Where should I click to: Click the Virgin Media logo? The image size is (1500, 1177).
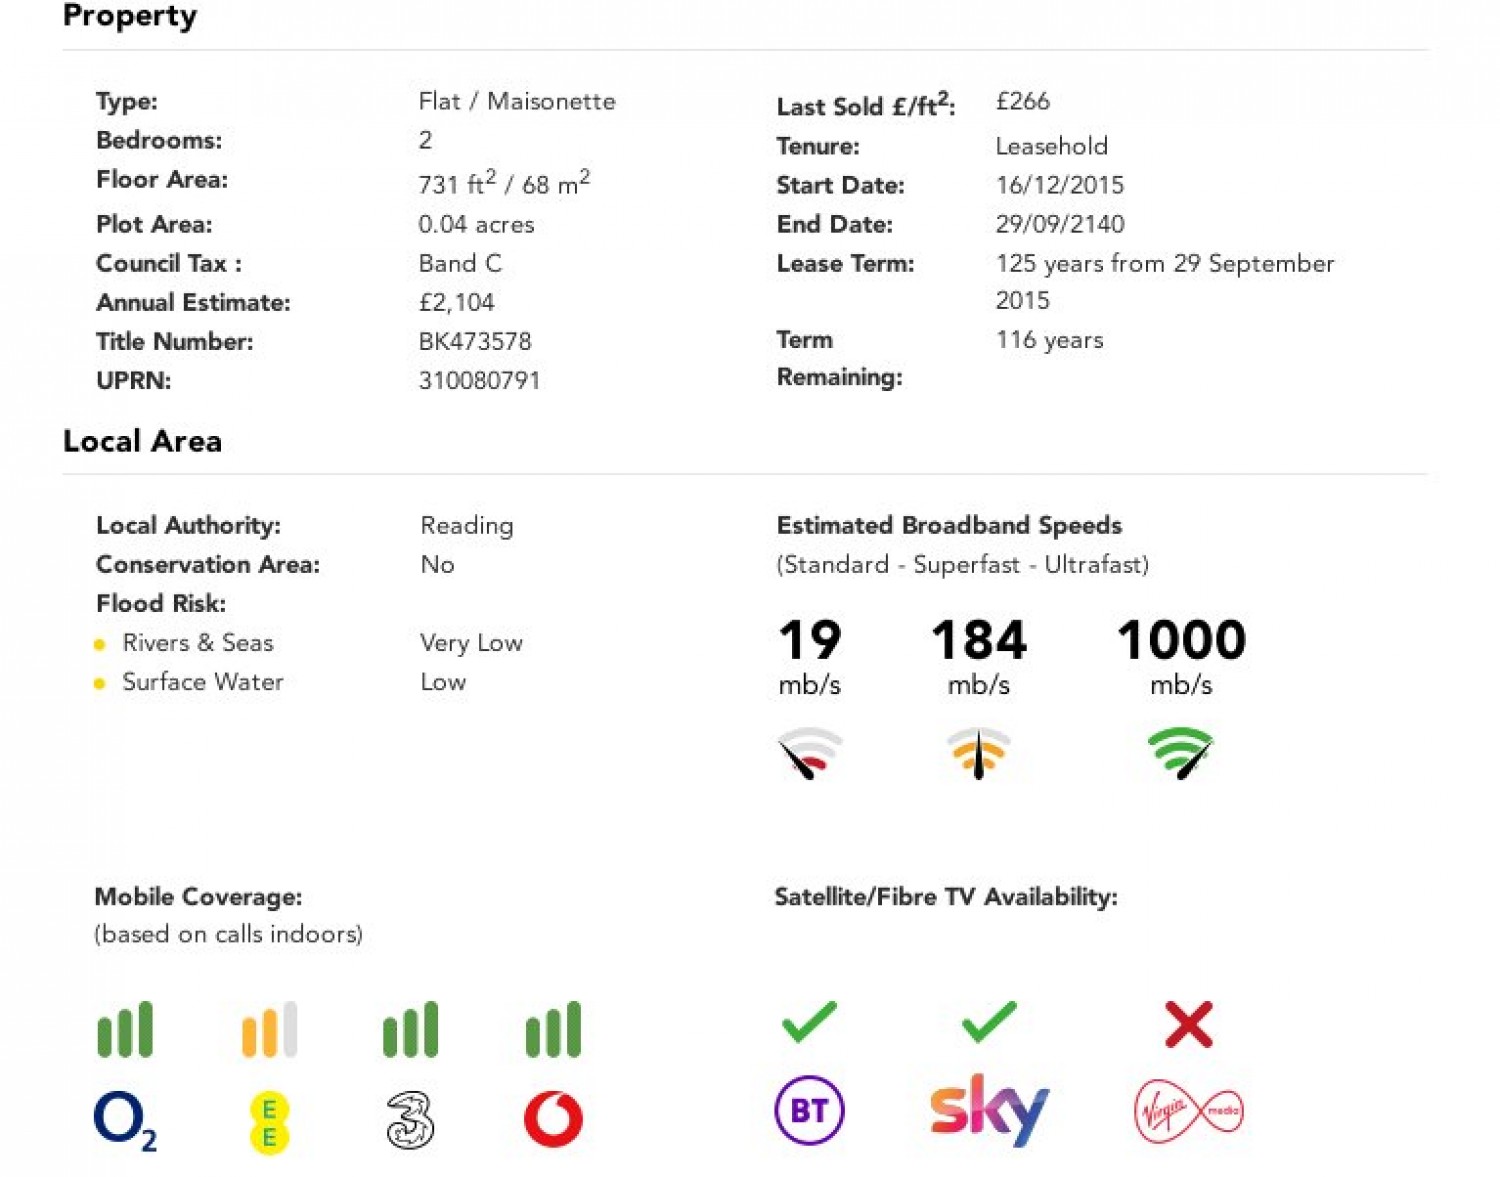pyautogui.click(x=1189, y=1111)
